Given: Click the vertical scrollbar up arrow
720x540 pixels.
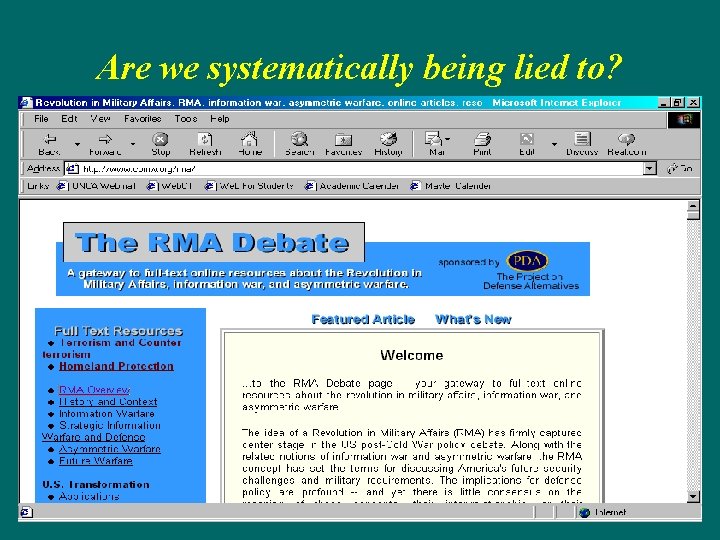Looking at the screenshot, I should click(693, 205).
